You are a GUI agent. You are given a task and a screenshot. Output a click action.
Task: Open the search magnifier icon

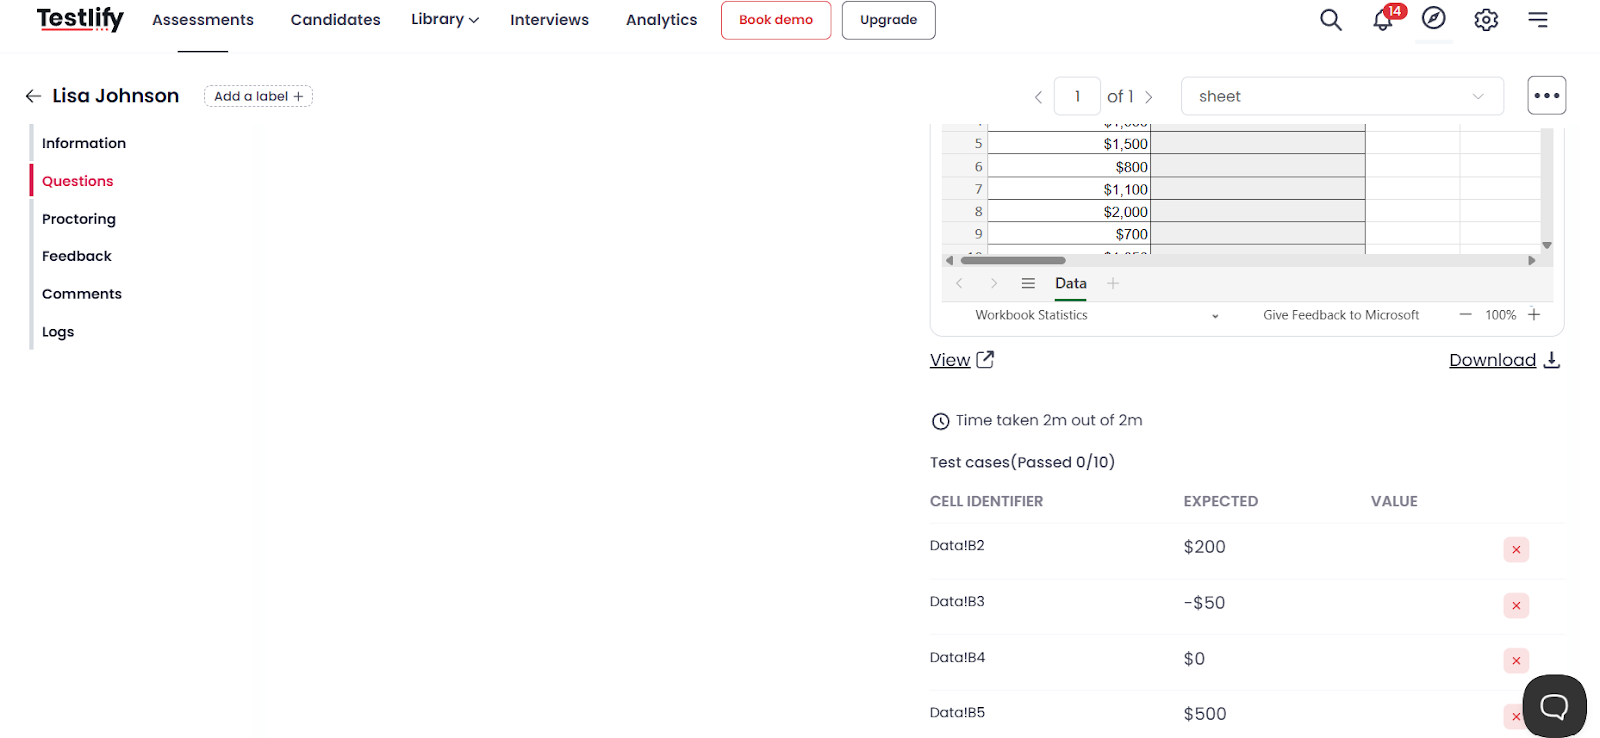click(1330, 20)
